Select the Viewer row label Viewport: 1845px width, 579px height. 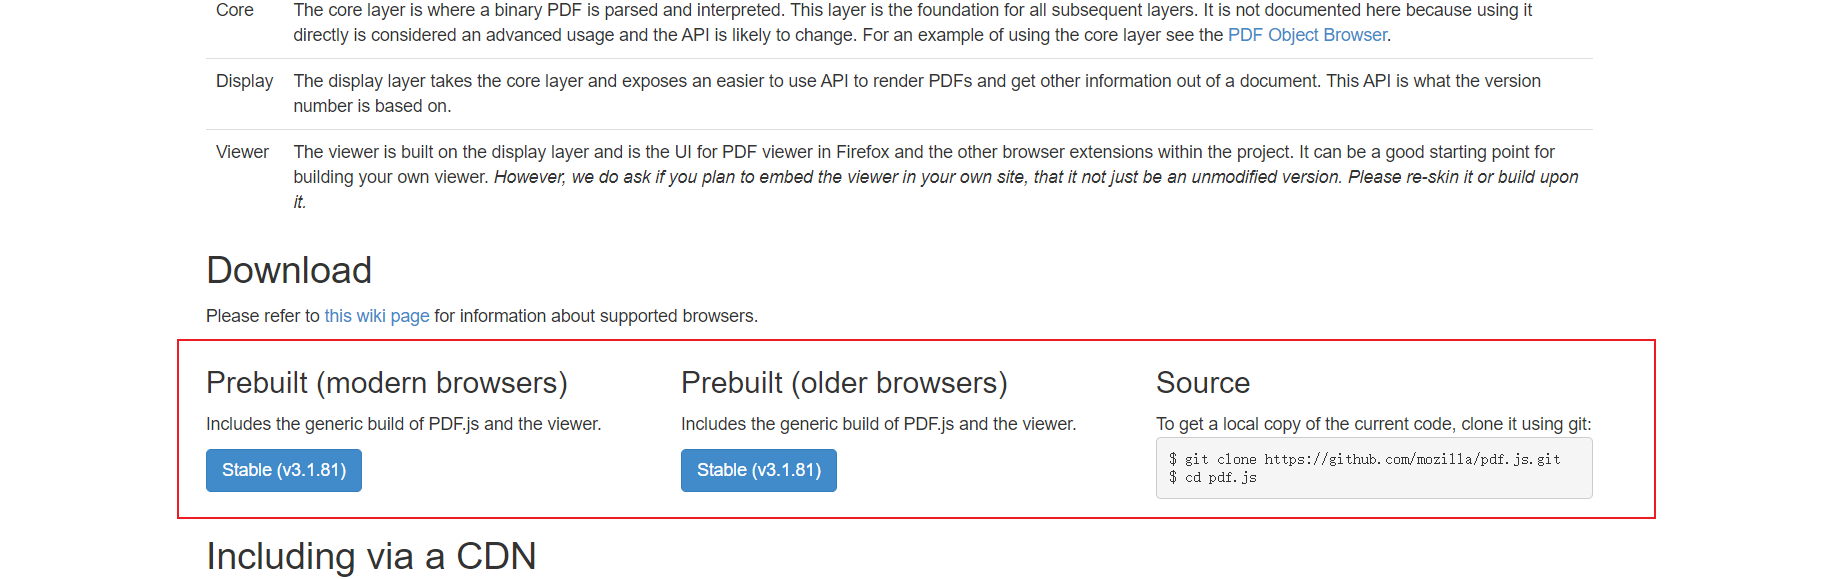click(242, 152)
